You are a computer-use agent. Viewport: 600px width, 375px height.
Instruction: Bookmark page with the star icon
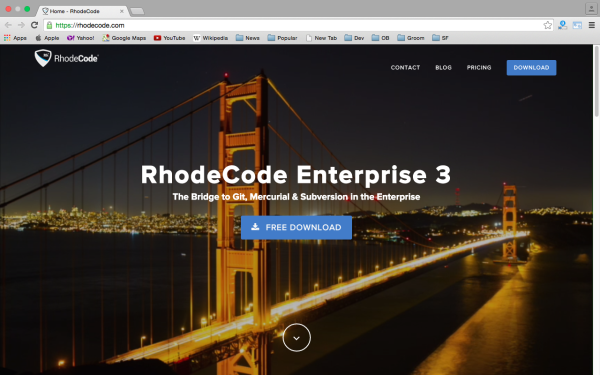tap(548, 25)
